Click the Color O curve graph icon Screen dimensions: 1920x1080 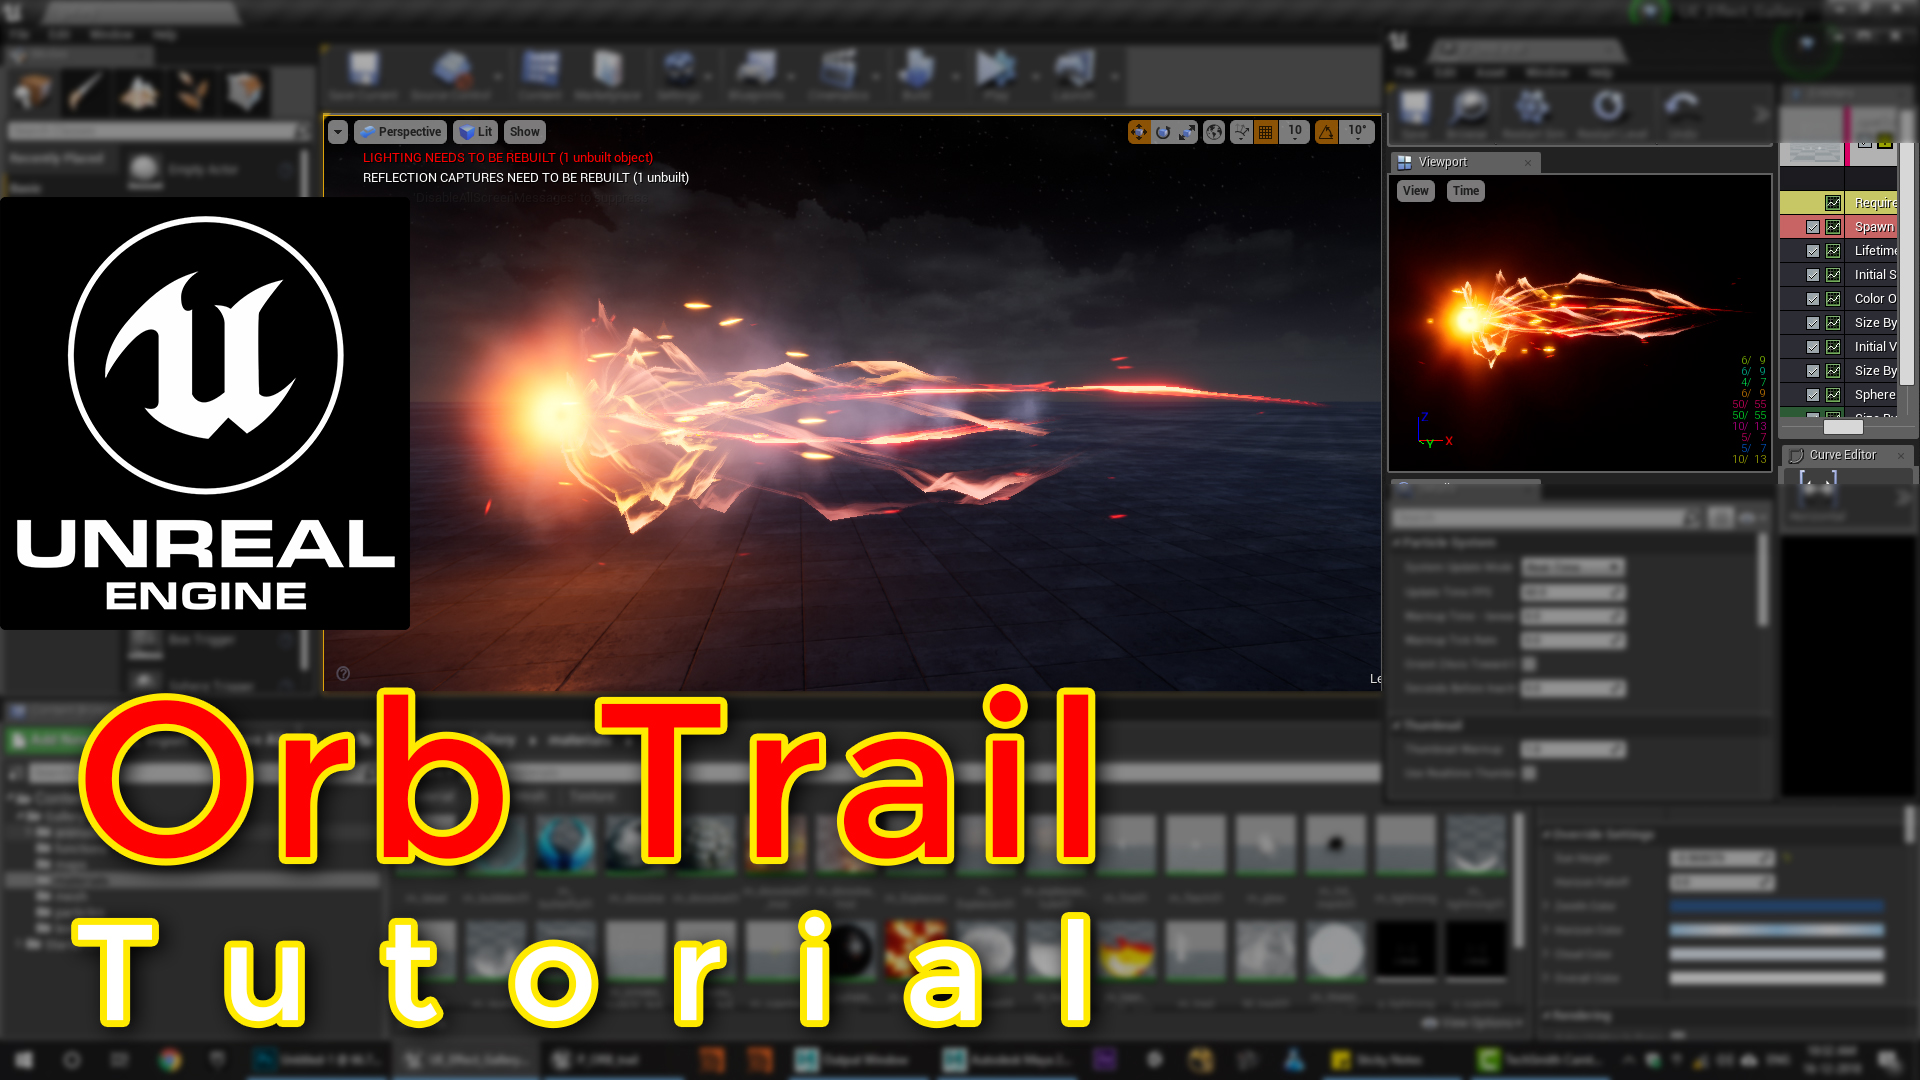pos(1833,299)
